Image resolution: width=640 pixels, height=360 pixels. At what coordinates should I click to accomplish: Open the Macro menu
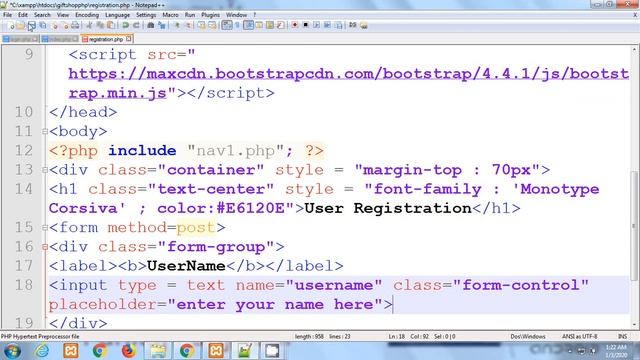point(170,15)
